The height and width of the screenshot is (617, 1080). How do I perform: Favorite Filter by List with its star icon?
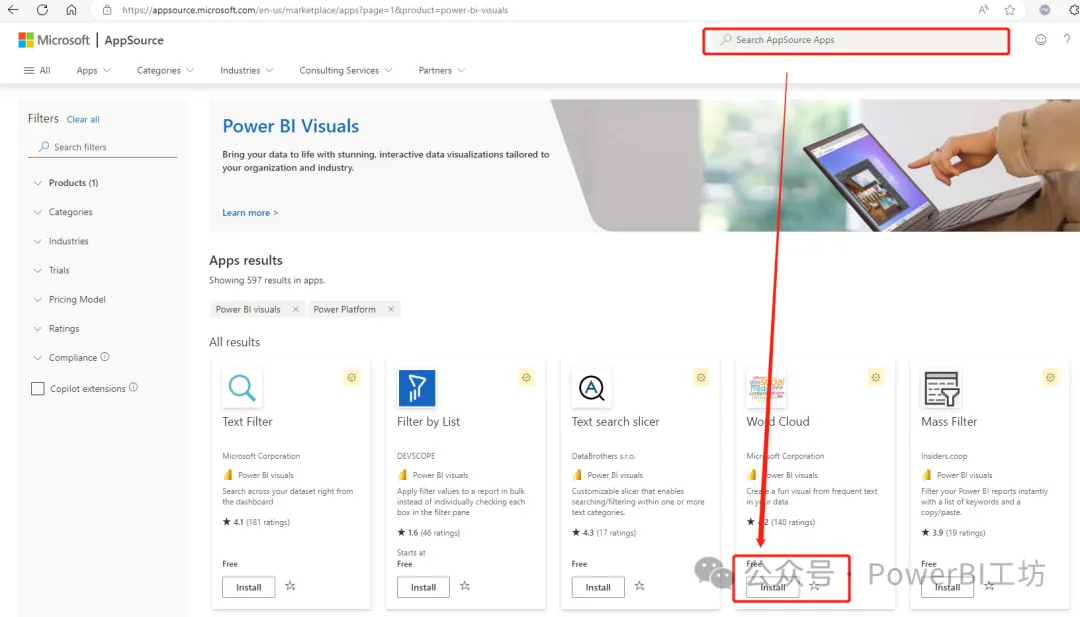465,586
